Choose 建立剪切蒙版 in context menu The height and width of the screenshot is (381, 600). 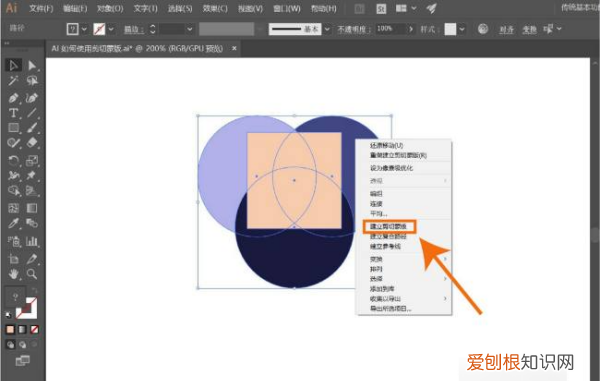(x=389, y=226)
